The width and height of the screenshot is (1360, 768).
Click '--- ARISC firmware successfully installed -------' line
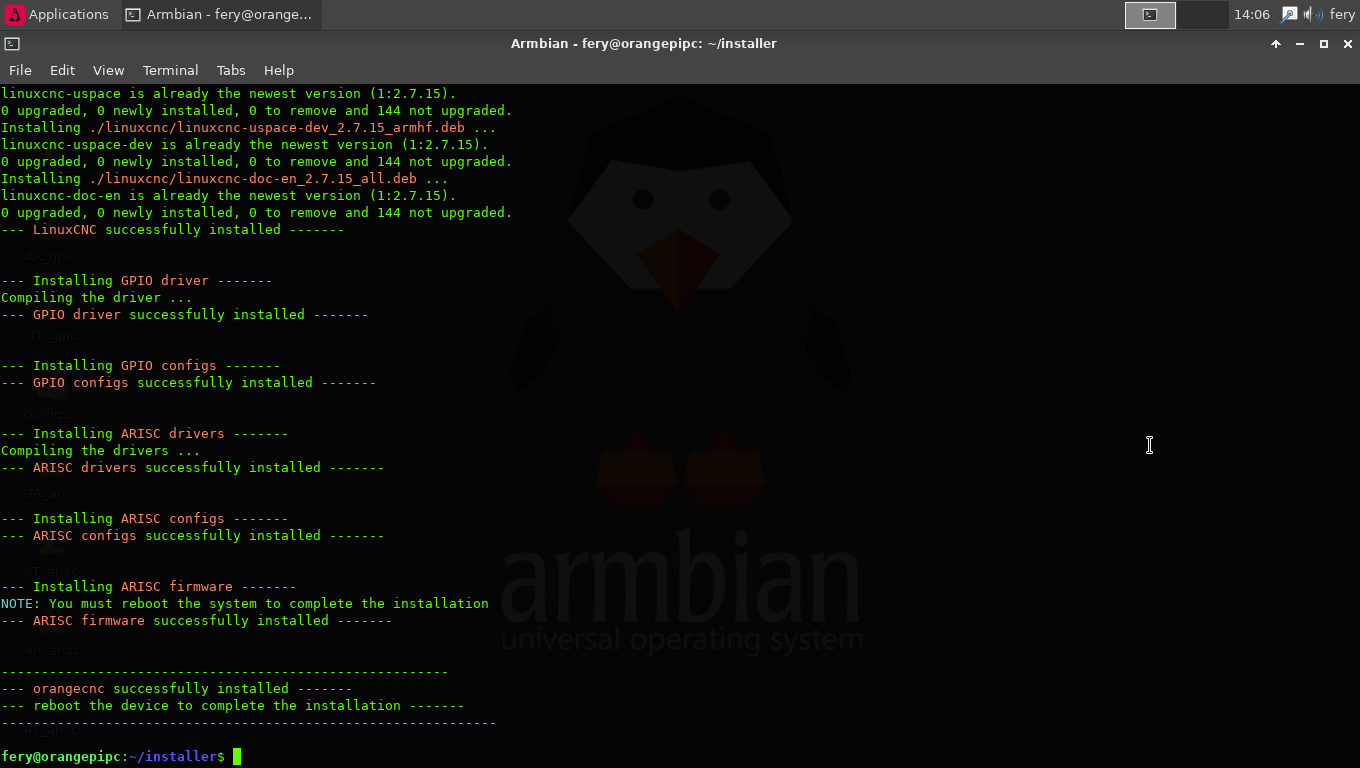197,621
